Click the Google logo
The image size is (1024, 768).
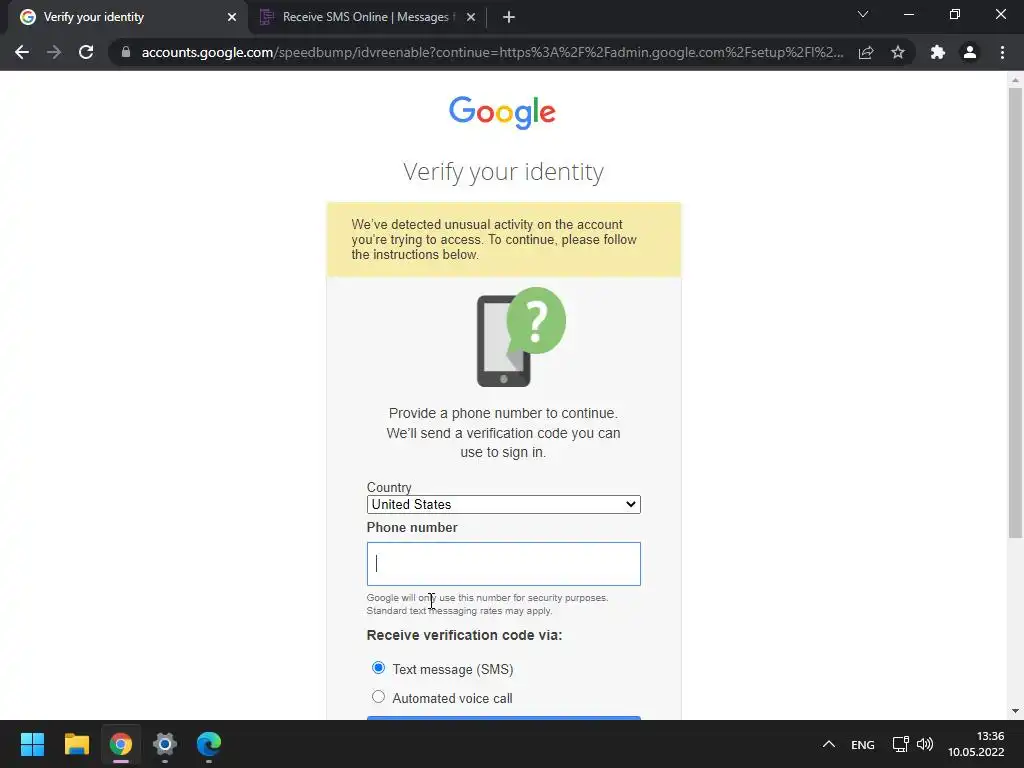[502, 112]
